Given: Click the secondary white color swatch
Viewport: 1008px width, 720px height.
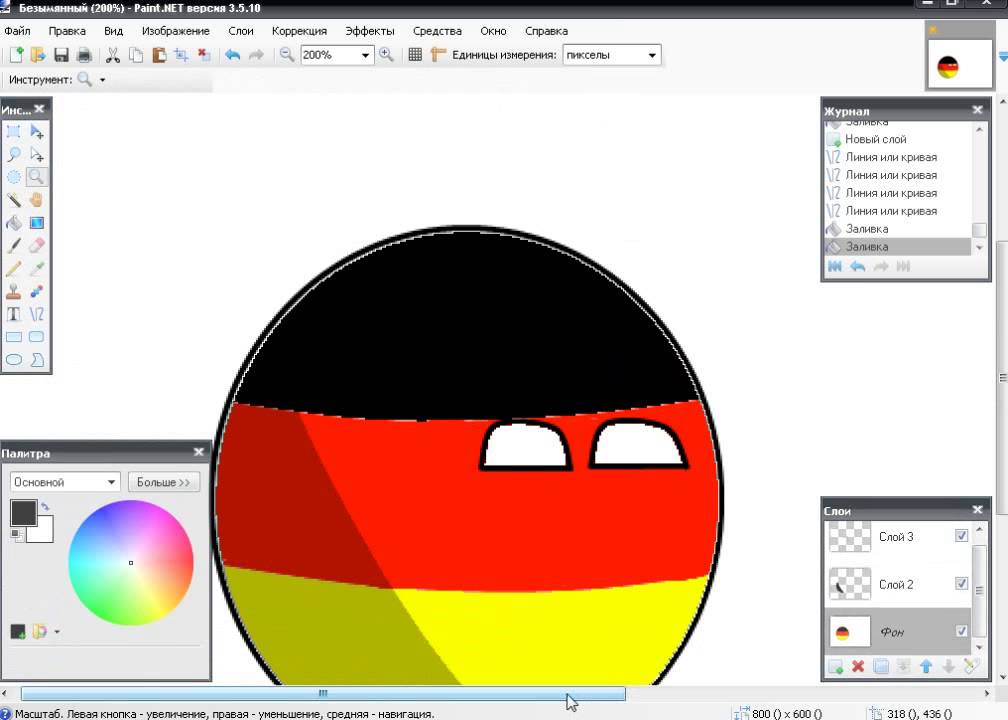Looking at the screenshot, I should (44, 532).
